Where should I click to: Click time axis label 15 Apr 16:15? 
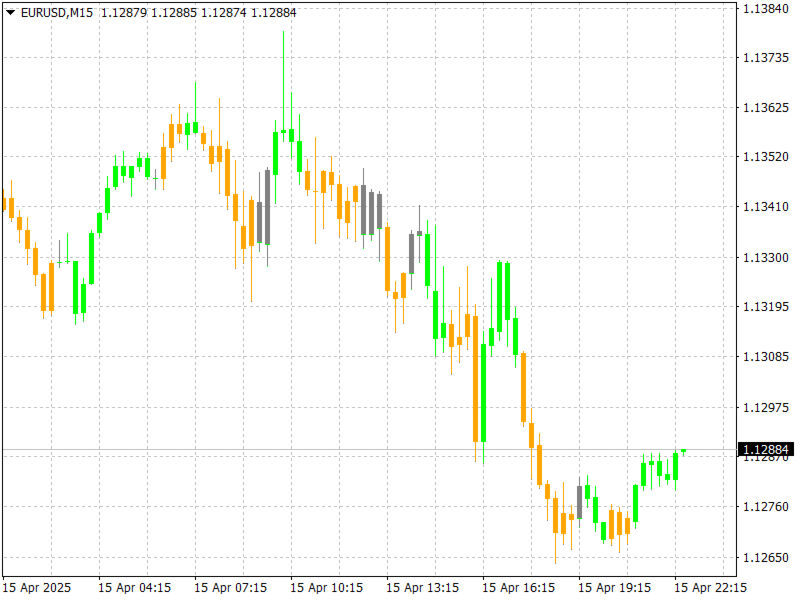[518, 588]
